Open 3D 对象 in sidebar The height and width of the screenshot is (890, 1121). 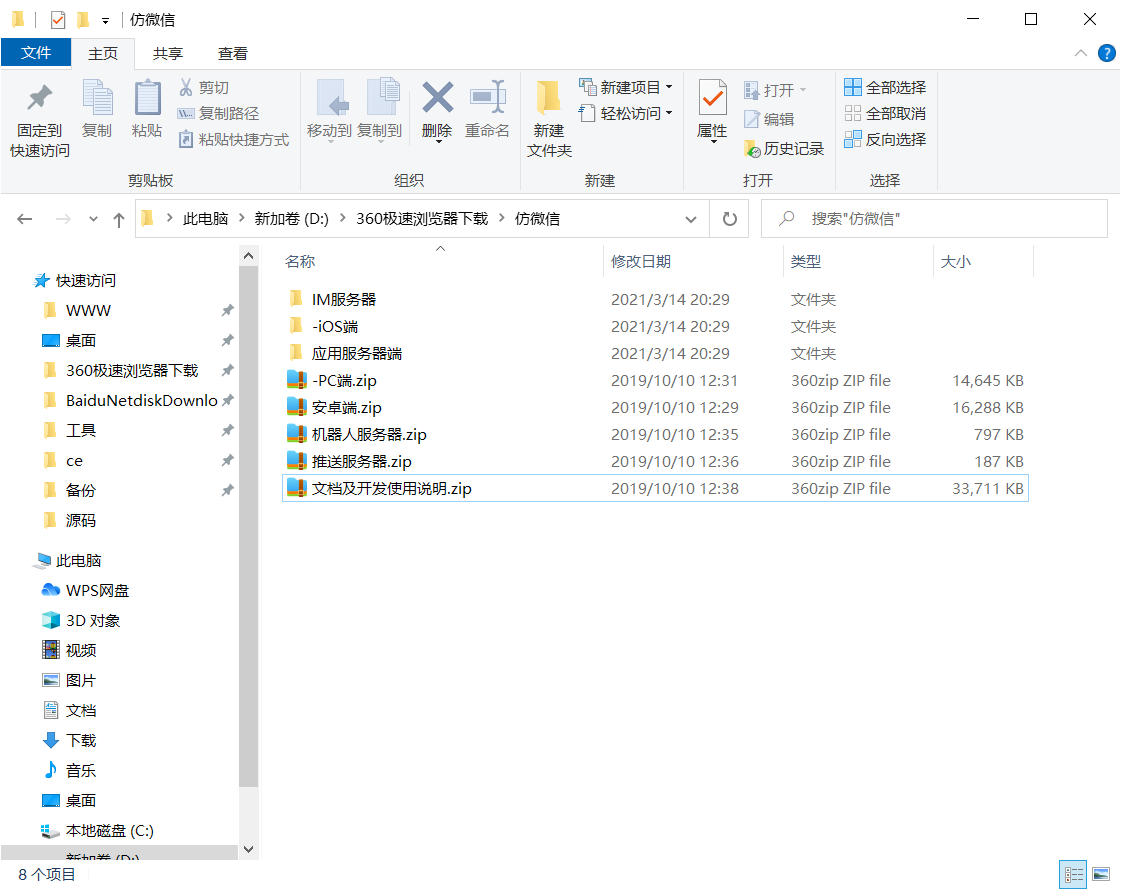coord(81,620)
